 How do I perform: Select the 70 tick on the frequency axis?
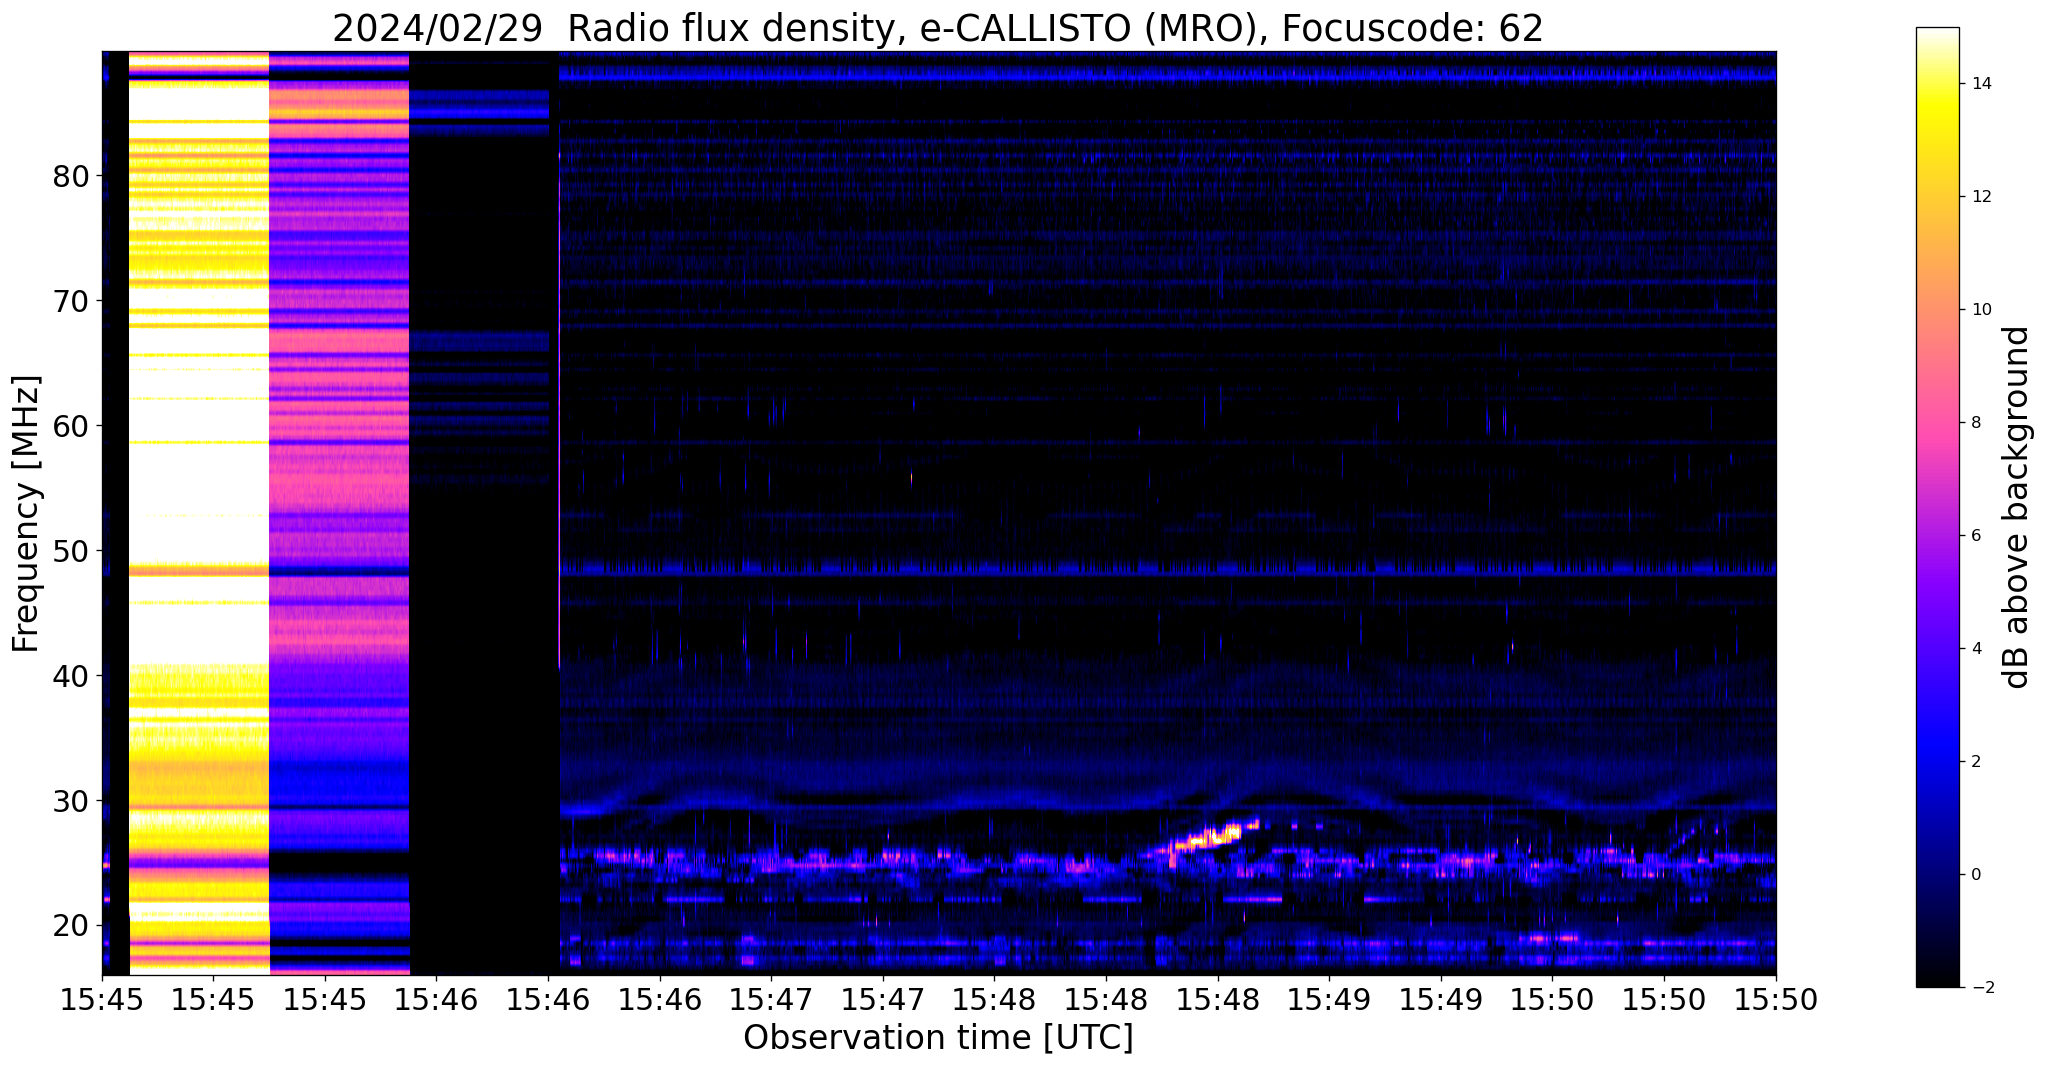coord(71,301)
